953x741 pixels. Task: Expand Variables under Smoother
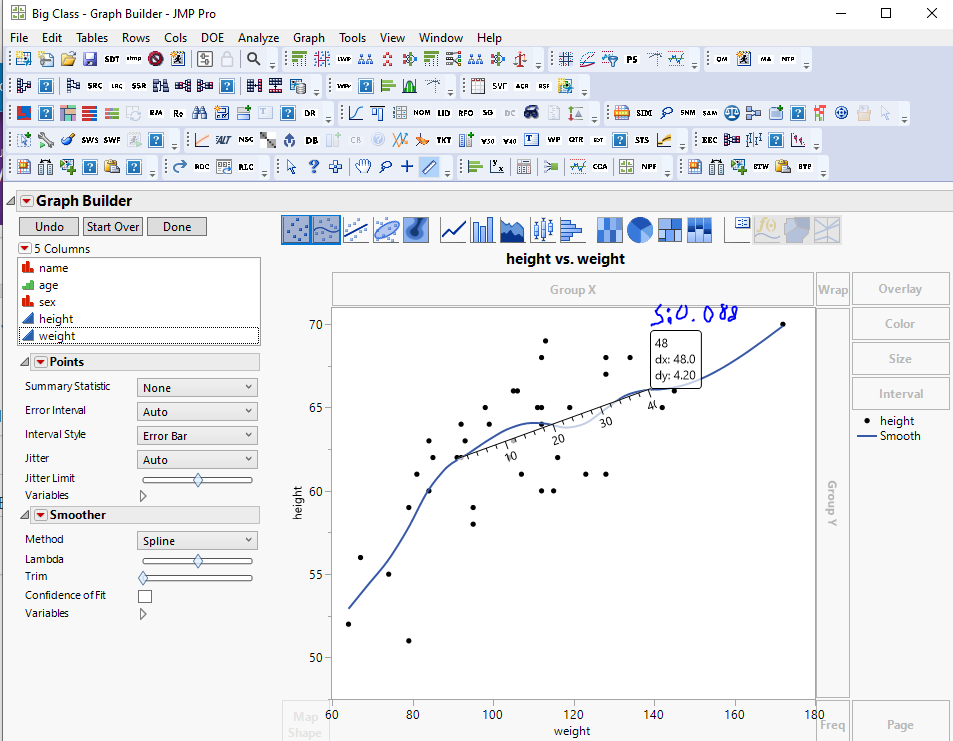point(143,614)
